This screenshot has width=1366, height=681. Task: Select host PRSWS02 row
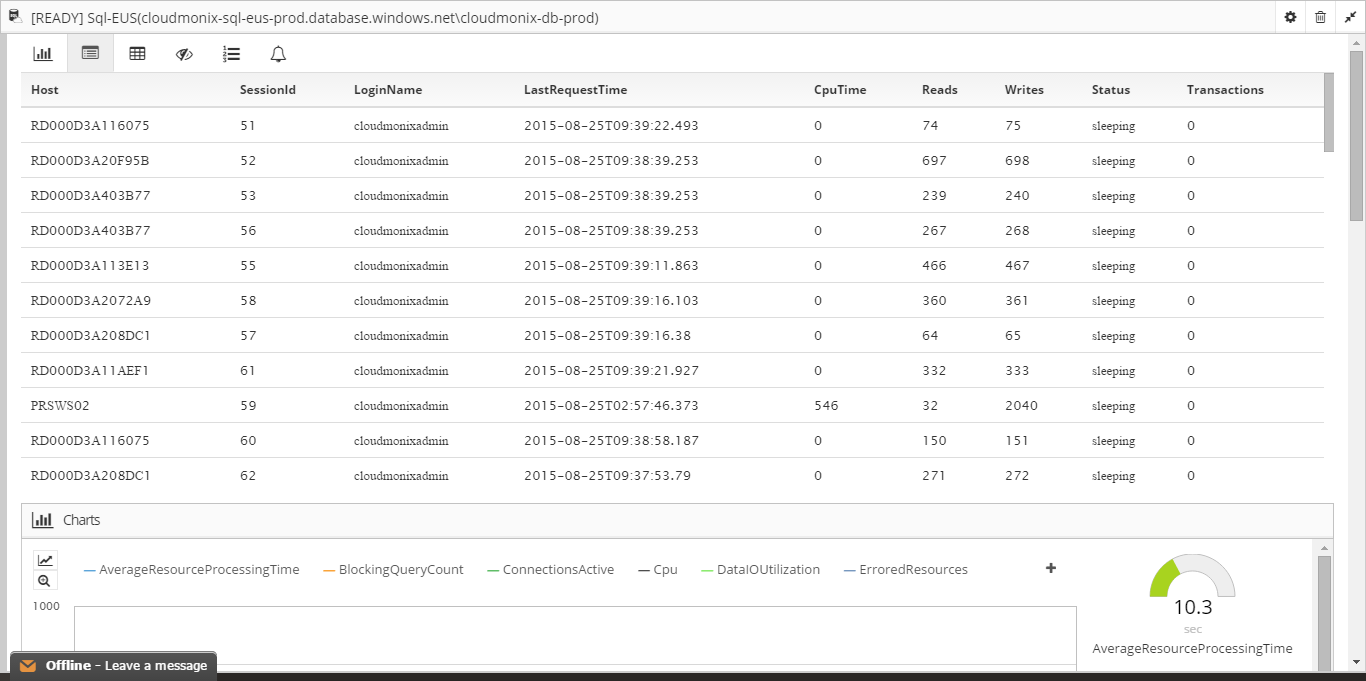672,406
